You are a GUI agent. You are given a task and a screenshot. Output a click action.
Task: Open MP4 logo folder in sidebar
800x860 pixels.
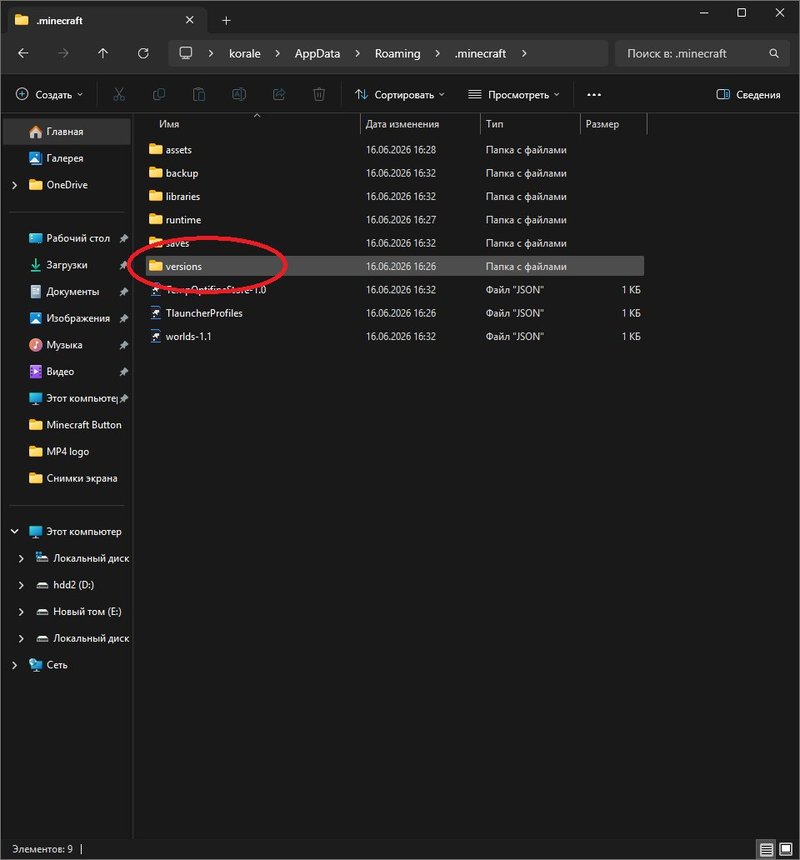point(67,451)
